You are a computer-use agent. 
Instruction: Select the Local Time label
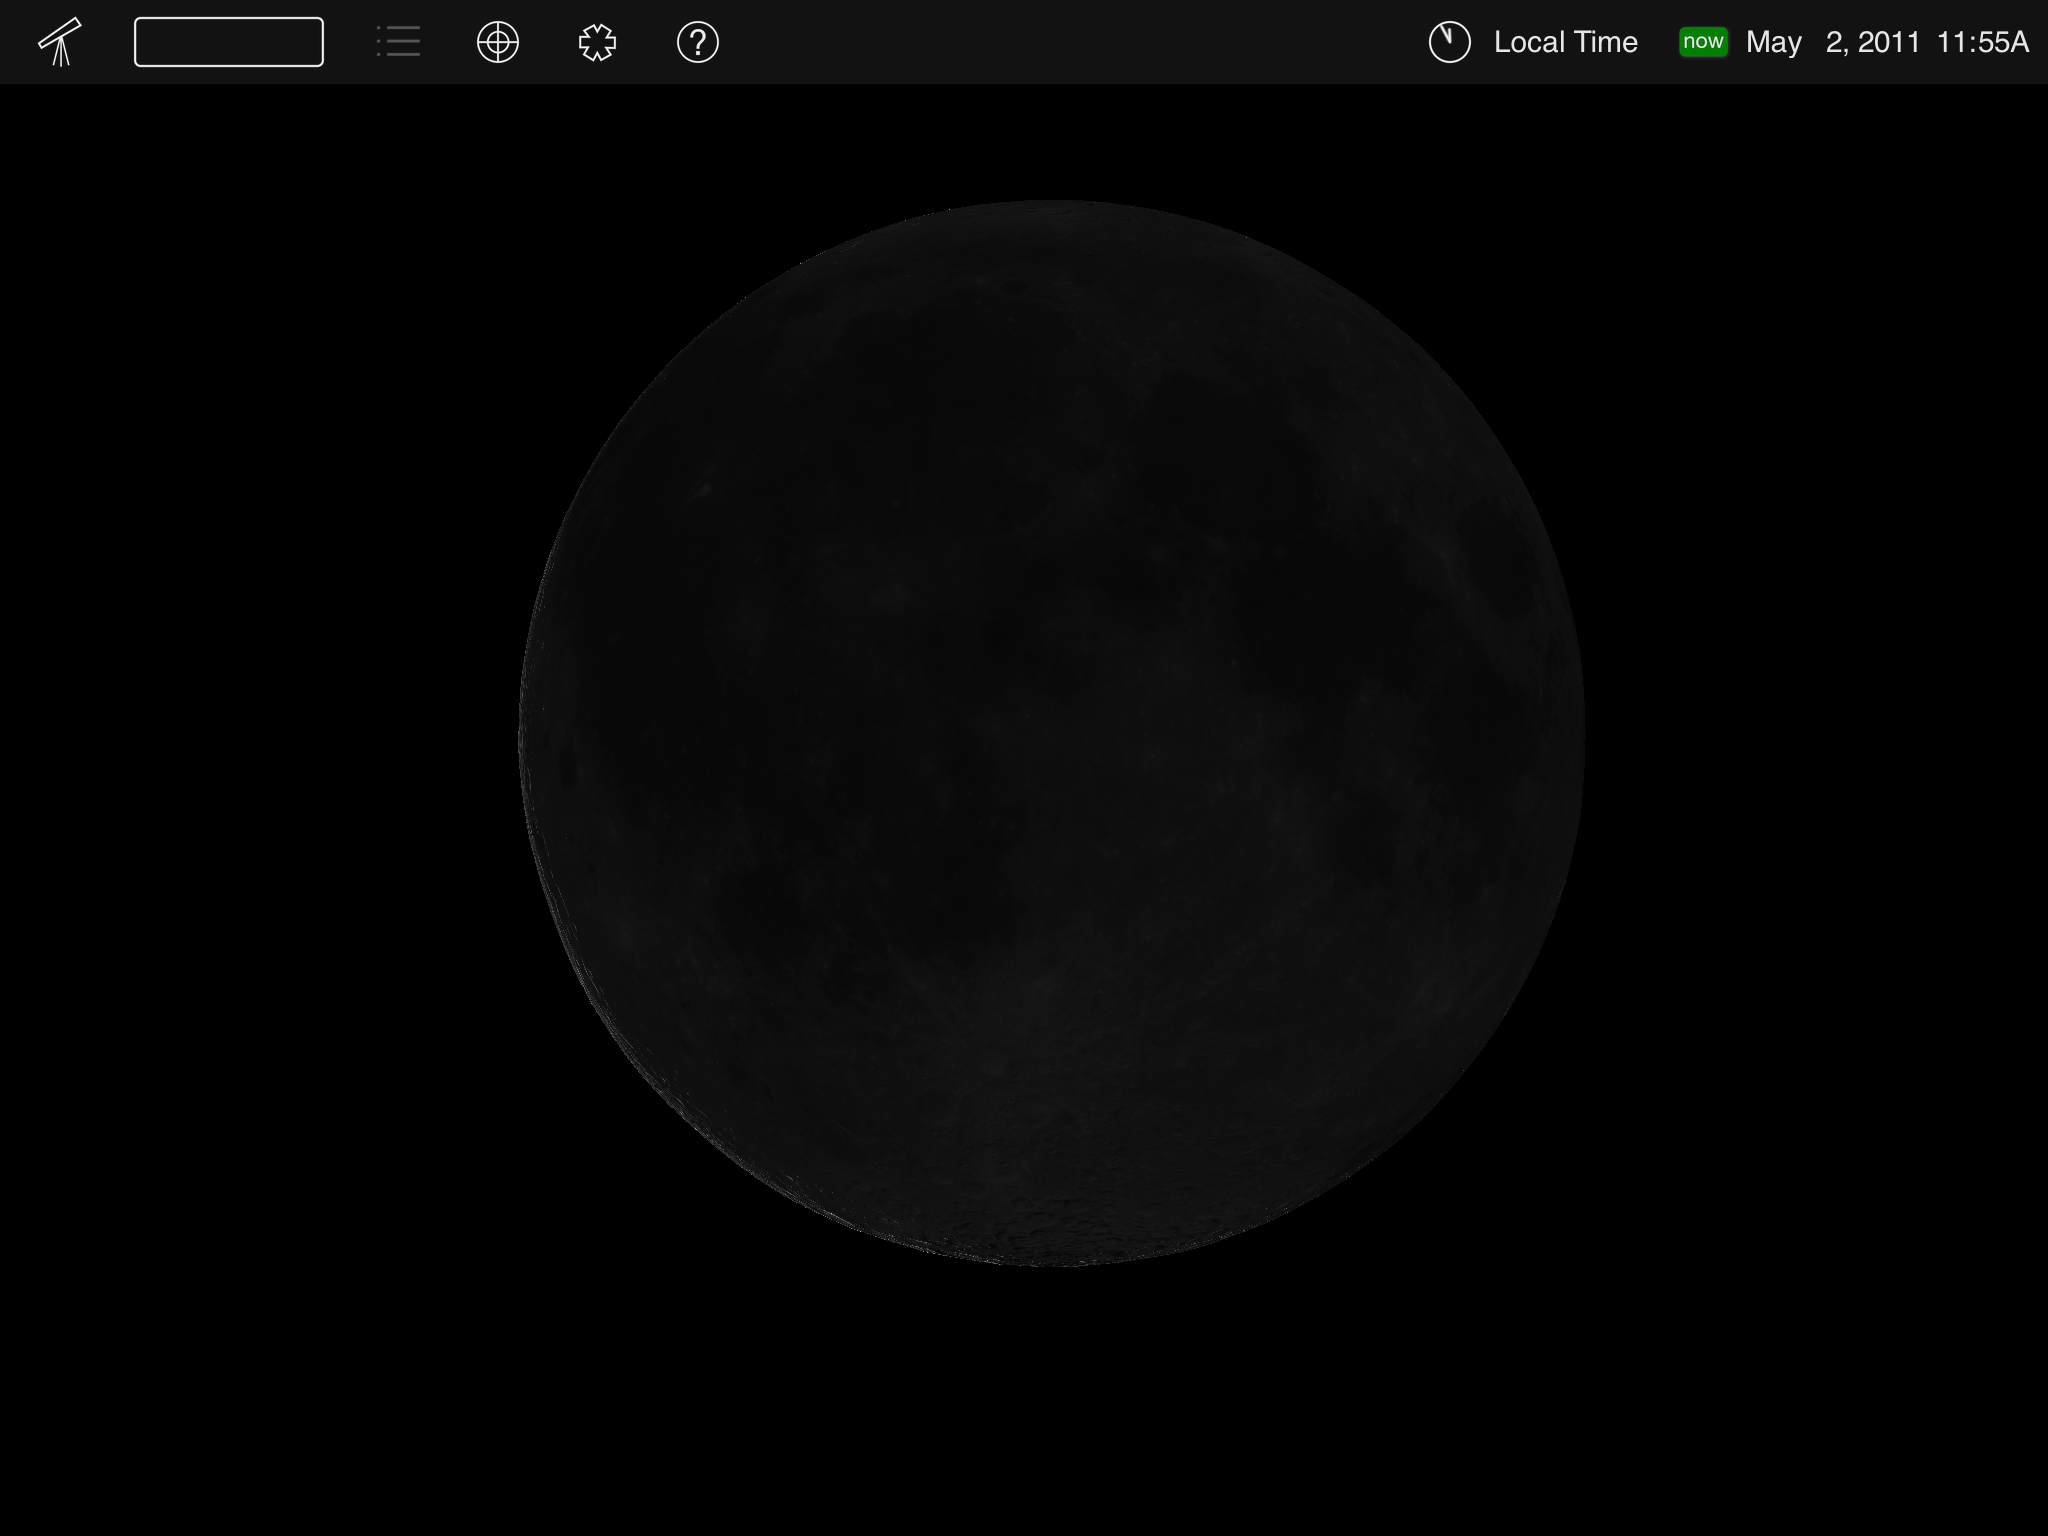tap(1565, 42)
